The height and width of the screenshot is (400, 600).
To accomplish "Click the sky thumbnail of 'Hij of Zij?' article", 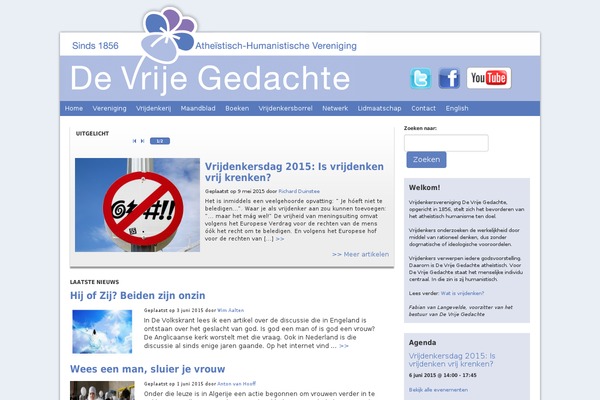I will pyautogui.click(x=102, y=331).
